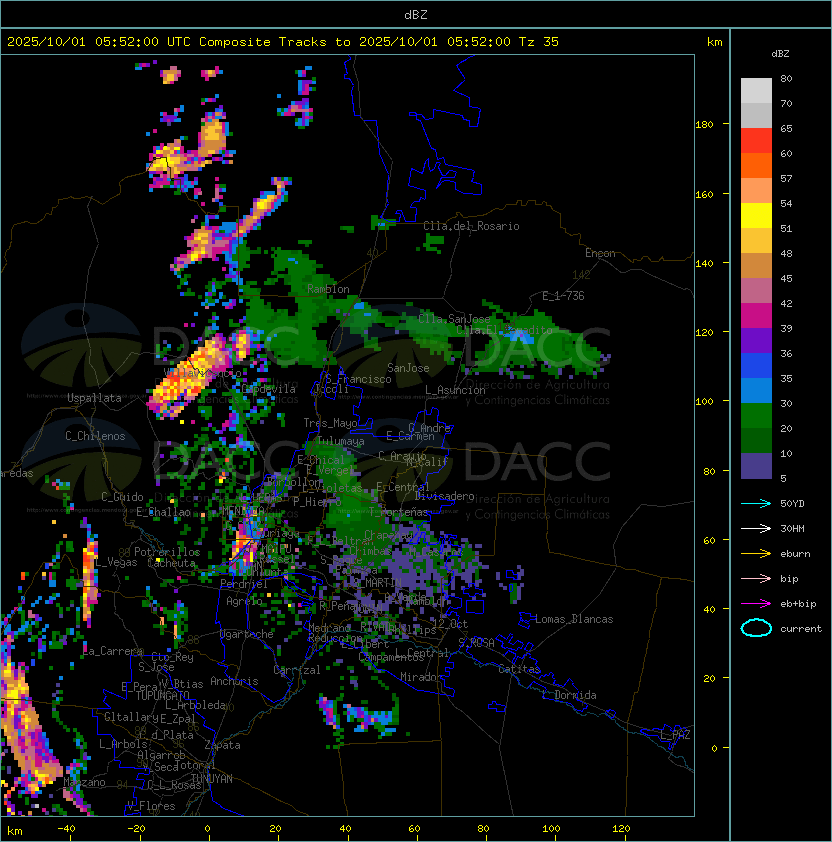
Task: Click the '180' tick on the vertical km axis
Action: [704, 125]
